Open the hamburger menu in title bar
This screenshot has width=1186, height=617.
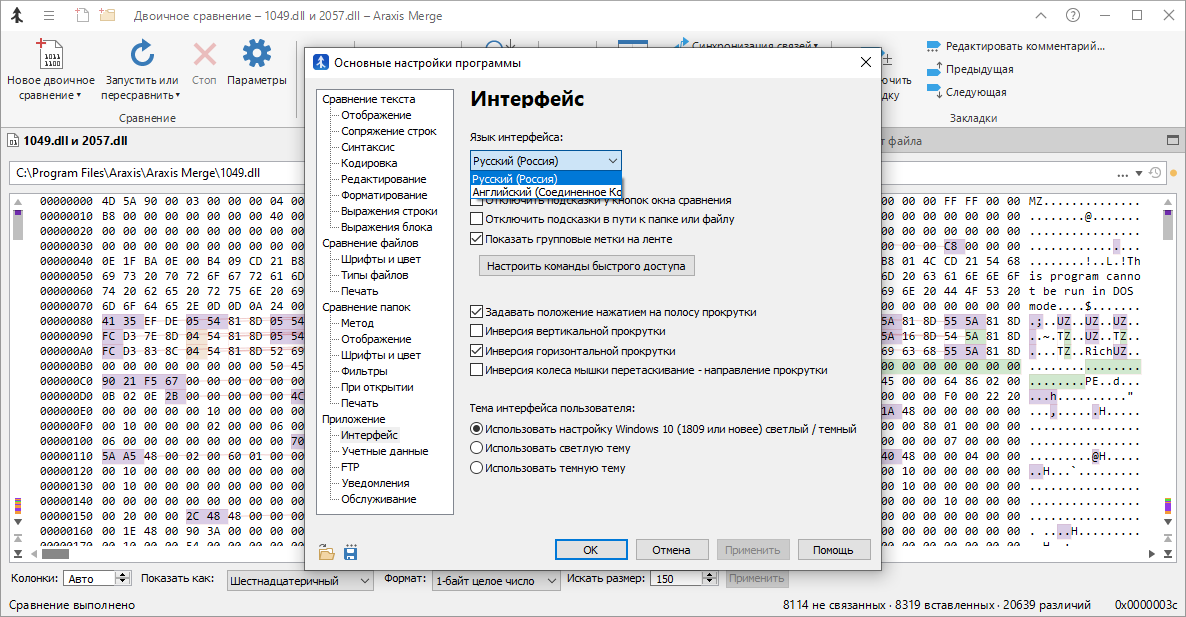49,15
